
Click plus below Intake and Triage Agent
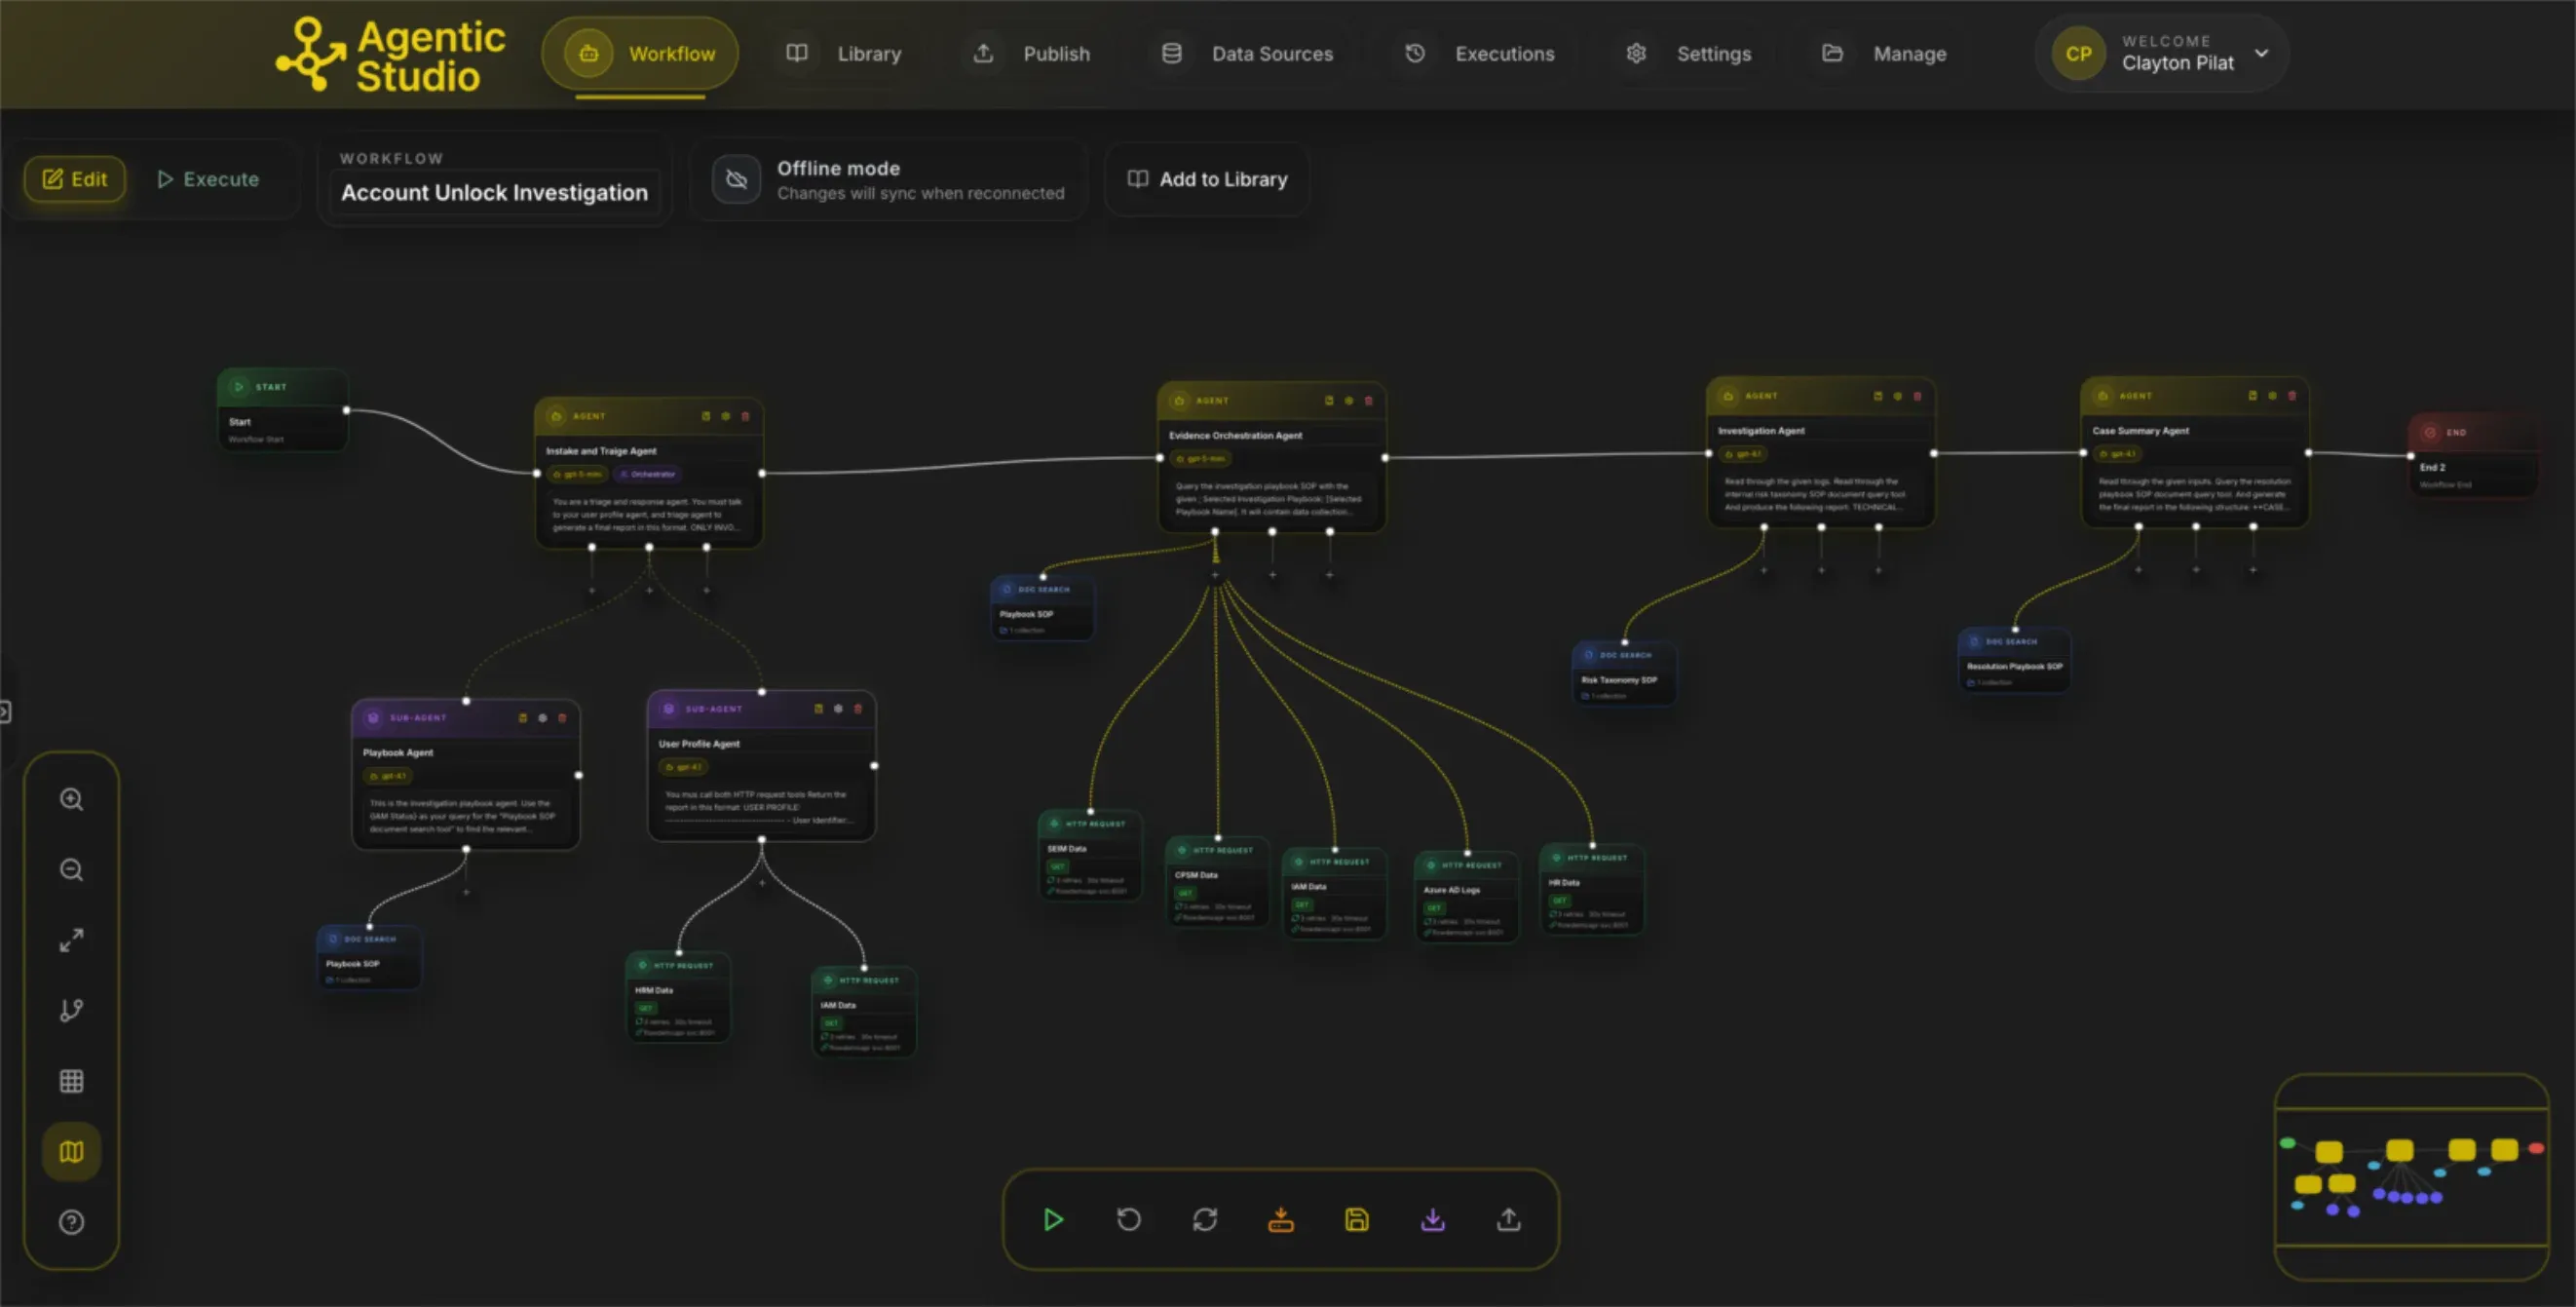[x=649, y=590]
